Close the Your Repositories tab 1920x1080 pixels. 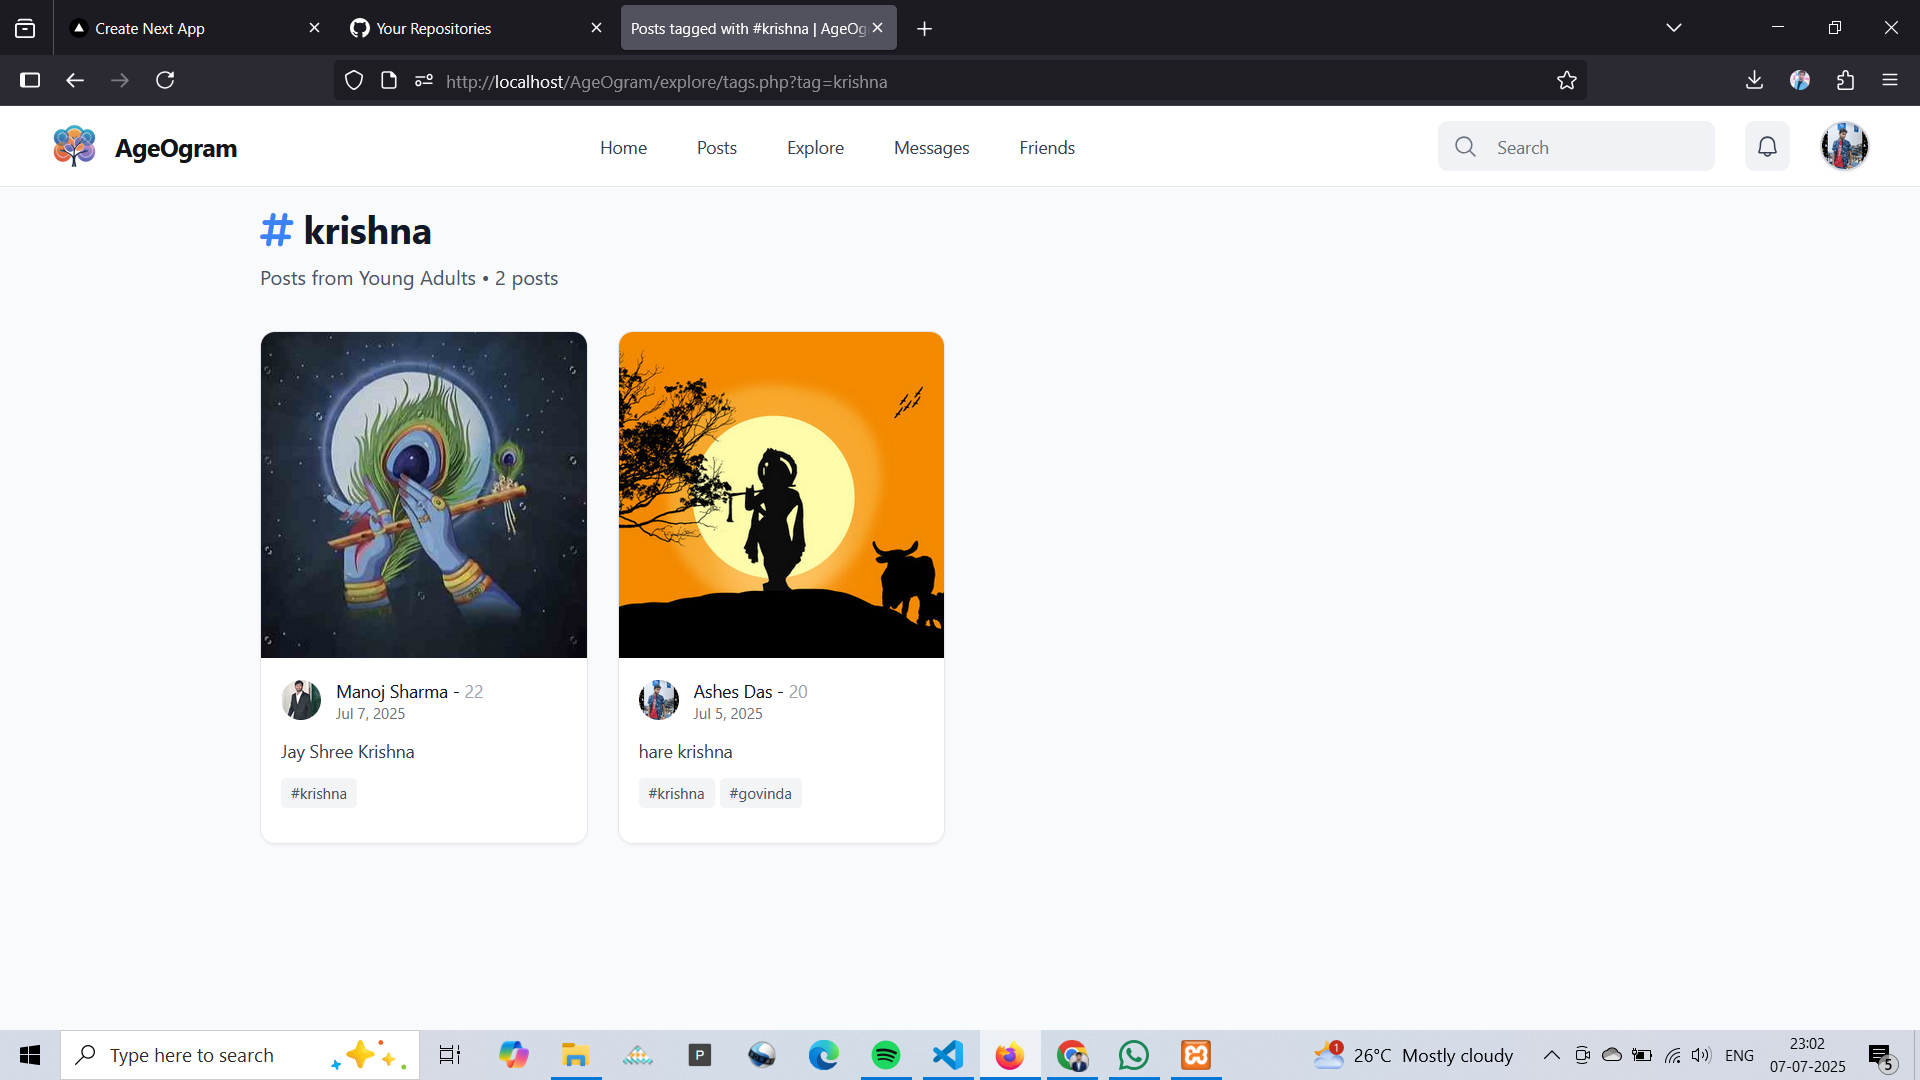coord(596,28)
